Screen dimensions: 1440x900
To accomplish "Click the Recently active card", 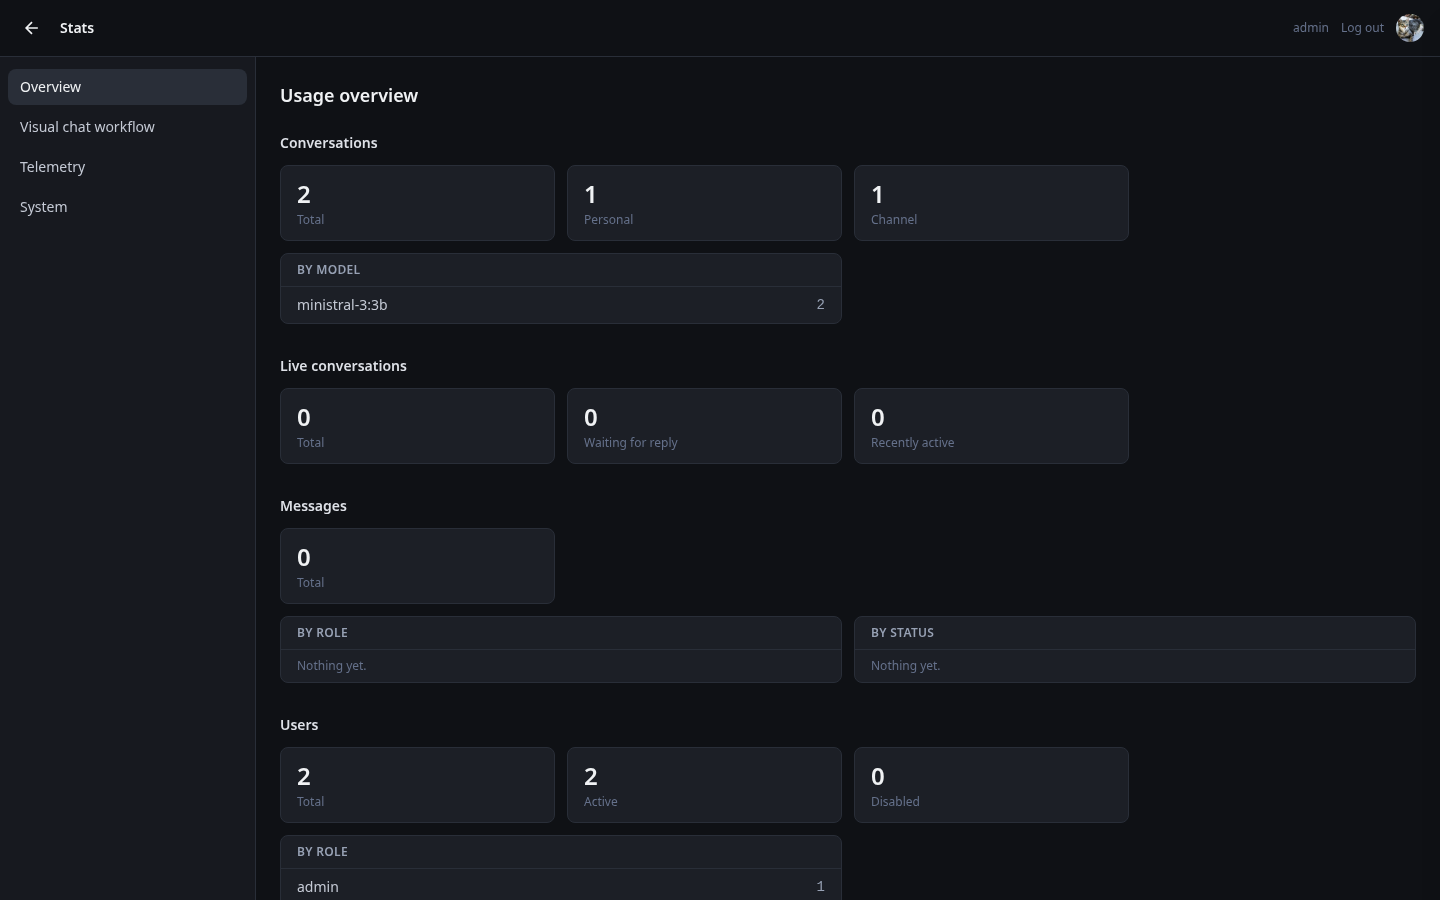I will click(991, 426).
